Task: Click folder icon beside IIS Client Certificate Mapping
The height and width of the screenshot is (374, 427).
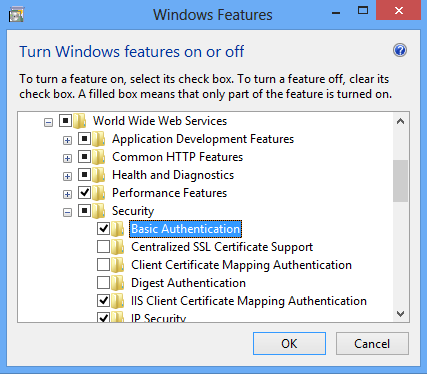Action: [x=118, y=301]
